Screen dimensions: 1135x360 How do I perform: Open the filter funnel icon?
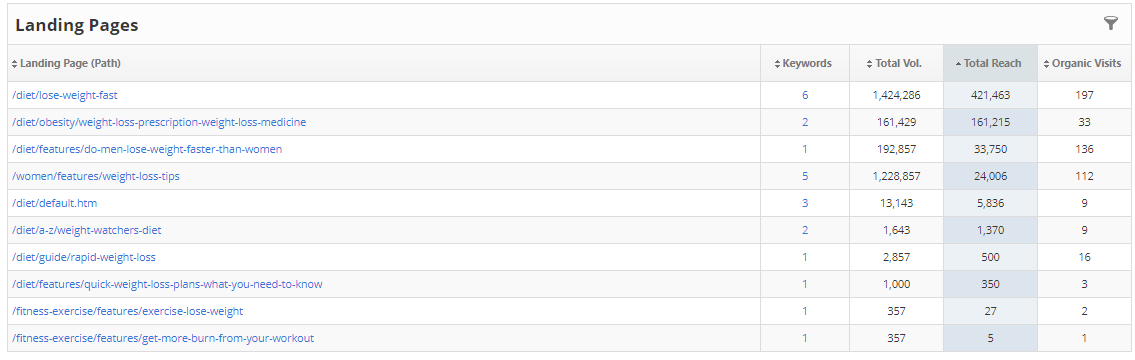[x=1110, y=23]
